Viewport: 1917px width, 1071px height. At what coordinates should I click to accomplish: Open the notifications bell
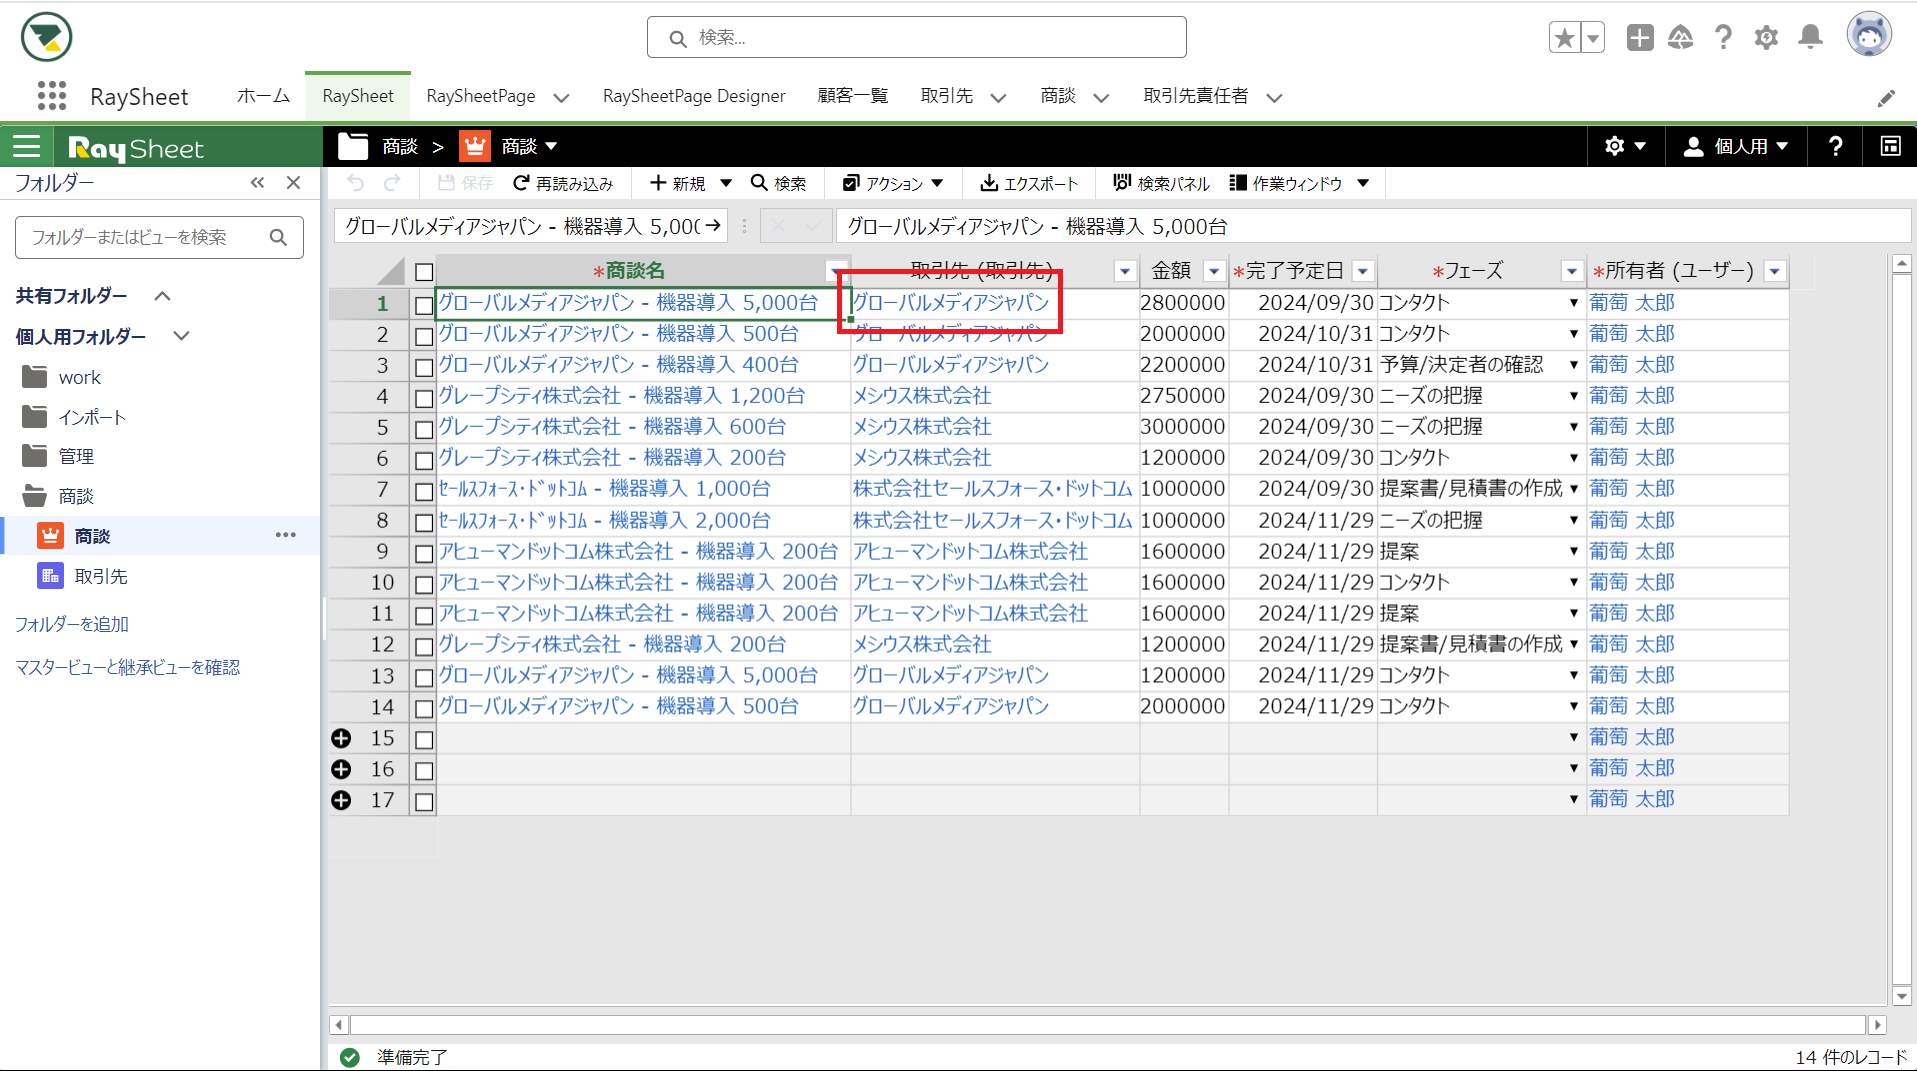click(x=1810, y=38)
